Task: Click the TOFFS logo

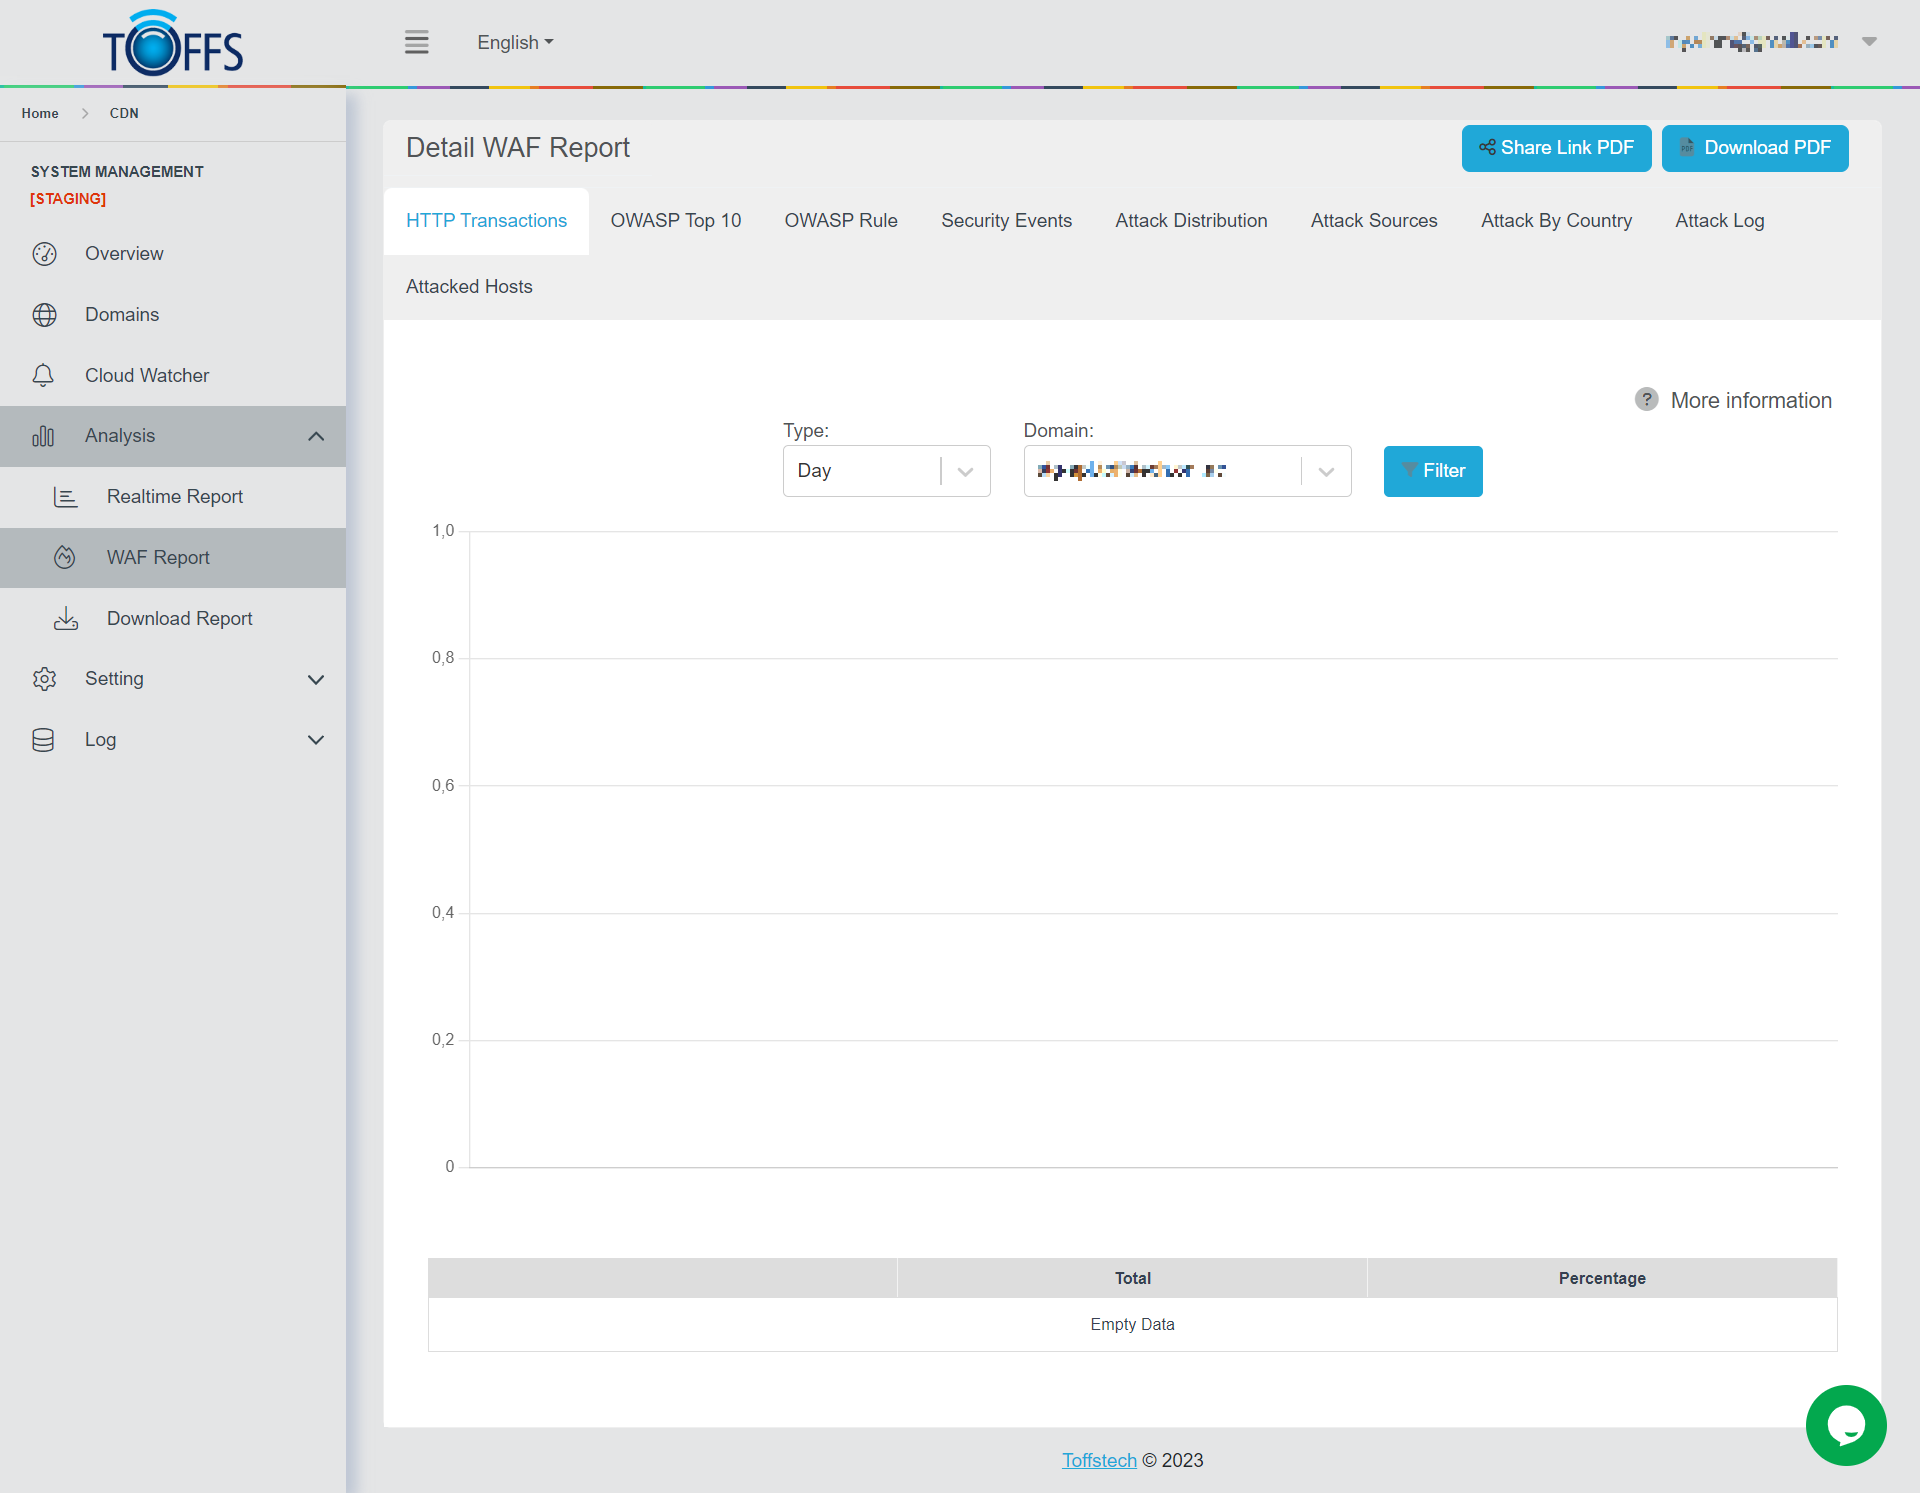Action: pyautogui.click(x=172, y=44)
